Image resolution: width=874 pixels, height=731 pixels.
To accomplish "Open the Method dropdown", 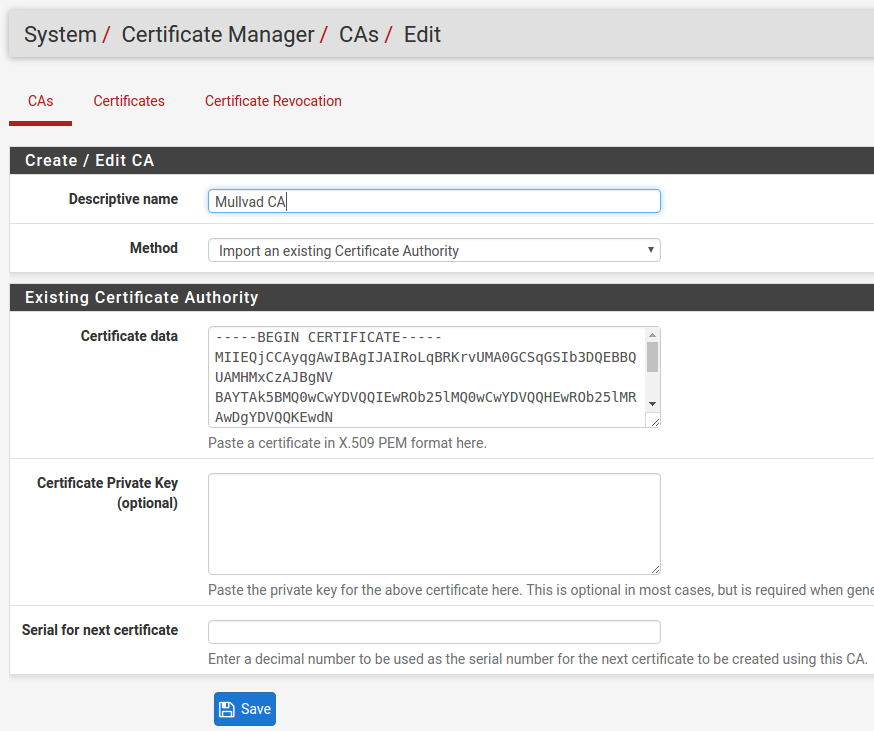I will coord(434,250).
